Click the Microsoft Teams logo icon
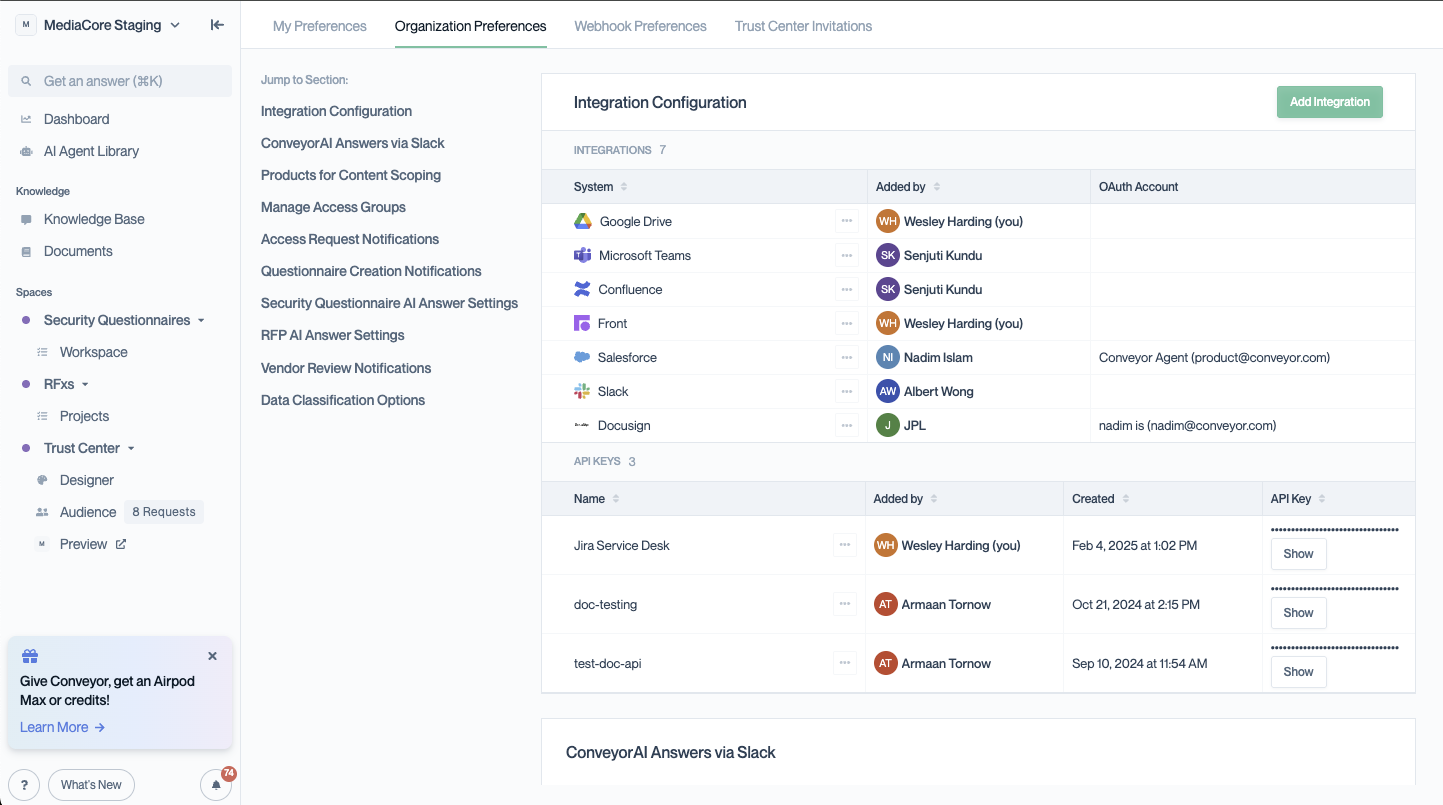 582,255
